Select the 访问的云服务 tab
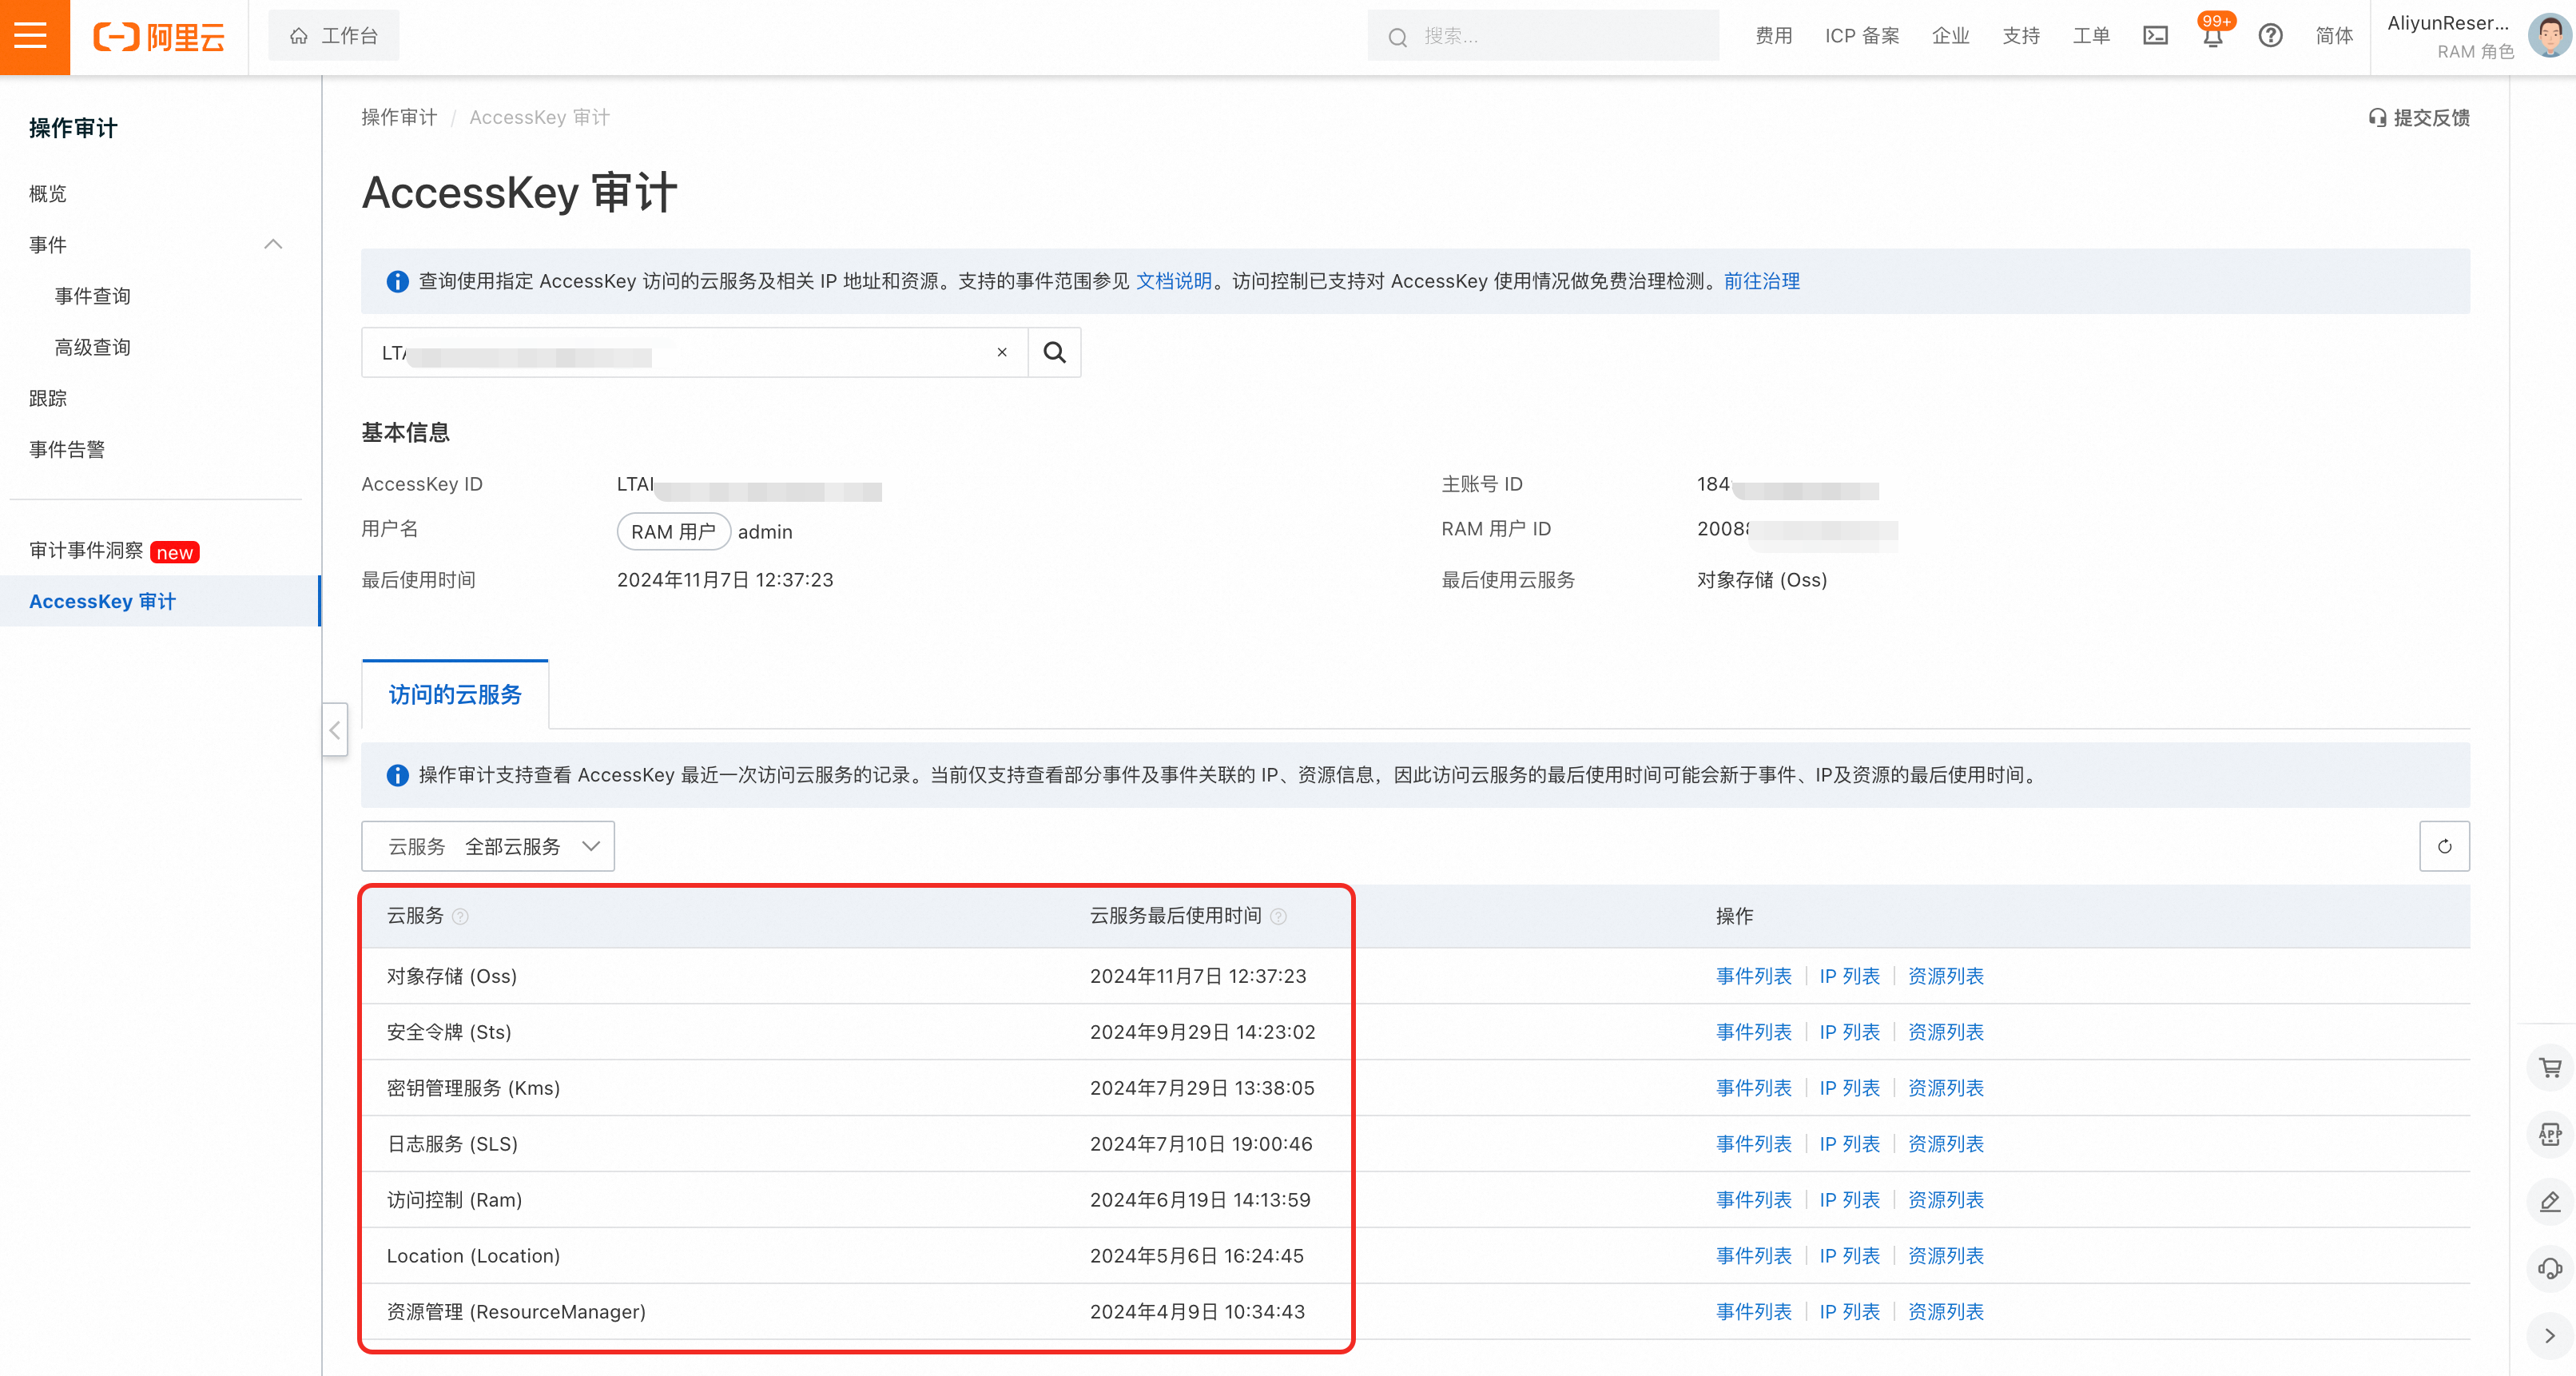The height and width of the screenshot is (1376, 2576). (455, 694)
